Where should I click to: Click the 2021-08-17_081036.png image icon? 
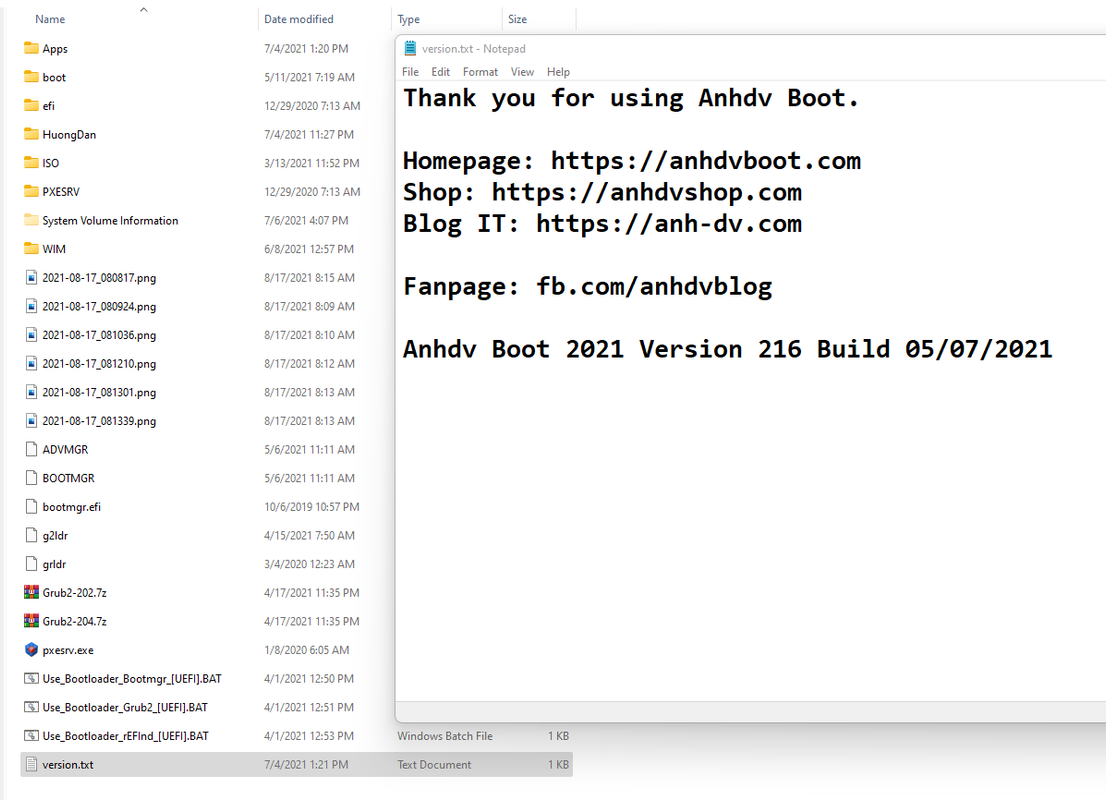click(31, 334)
